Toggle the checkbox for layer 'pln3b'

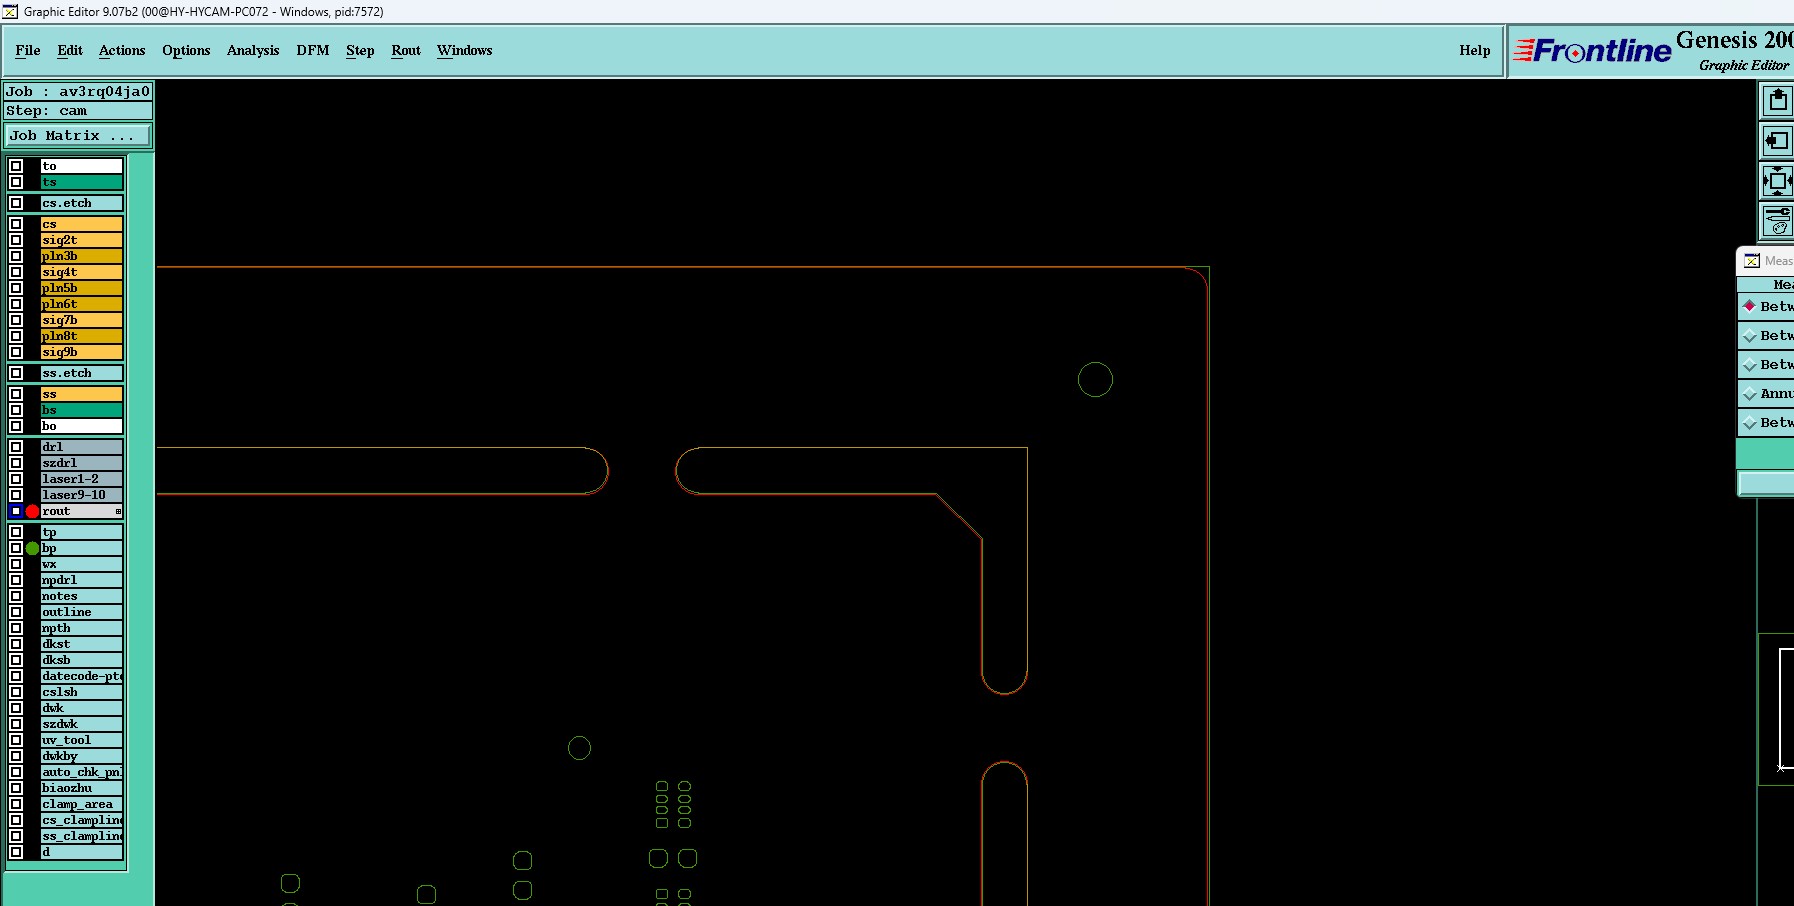16,256
